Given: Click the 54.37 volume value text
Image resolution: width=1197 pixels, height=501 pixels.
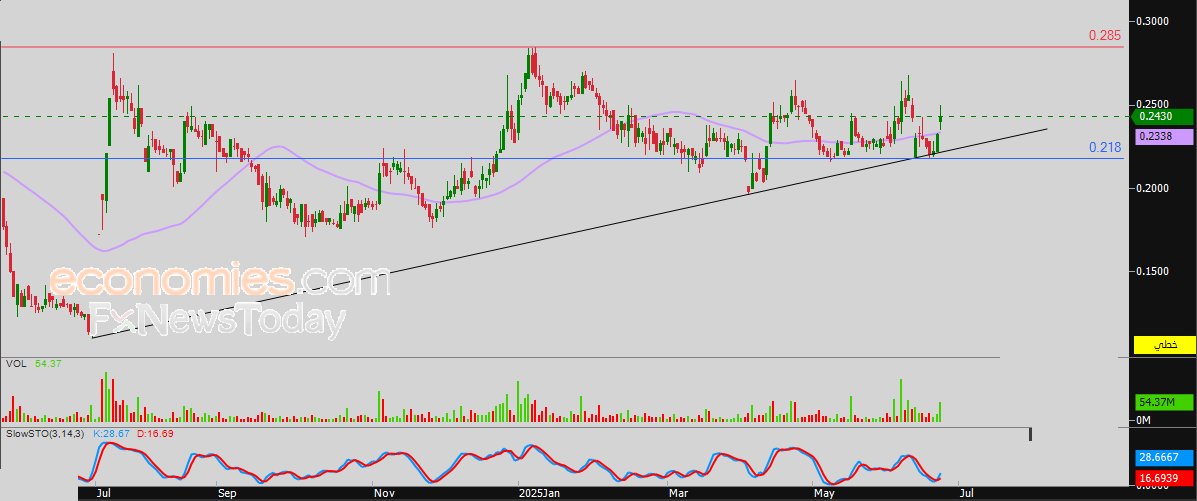Looking at the screenshot, I should pos(48,364).
